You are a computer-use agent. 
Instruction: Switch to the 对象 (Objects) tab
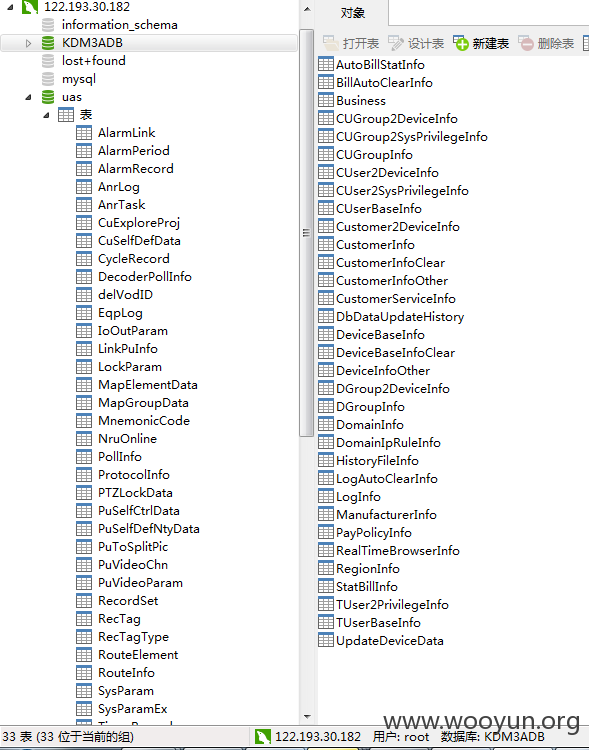coord(353,13)
